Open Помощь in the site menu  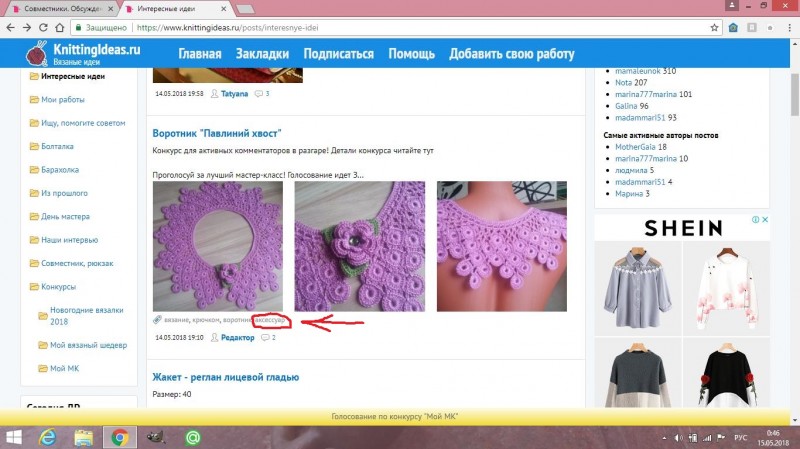click(x=411, y=54)
